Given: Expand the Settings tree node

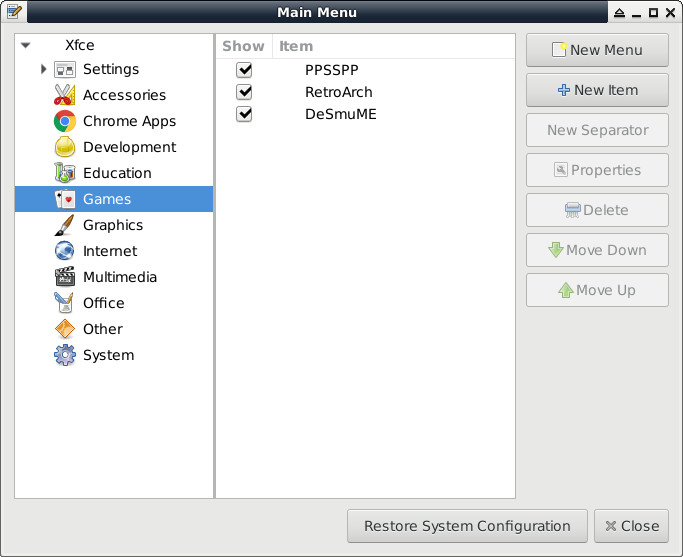Looking at the screenshot, I should click(x=43, y=69).
